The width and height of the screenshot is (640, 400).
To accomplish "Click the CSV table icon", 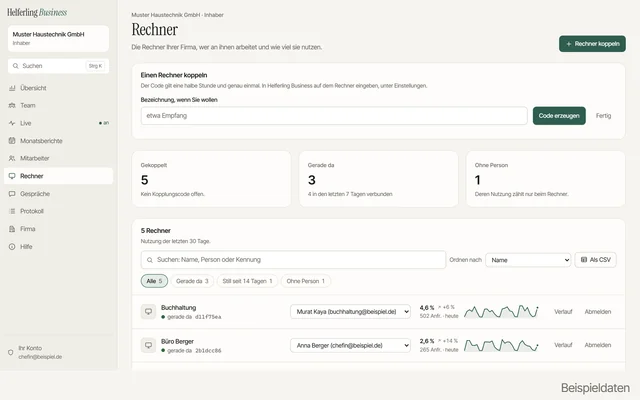I will click(x=584, y=260).
